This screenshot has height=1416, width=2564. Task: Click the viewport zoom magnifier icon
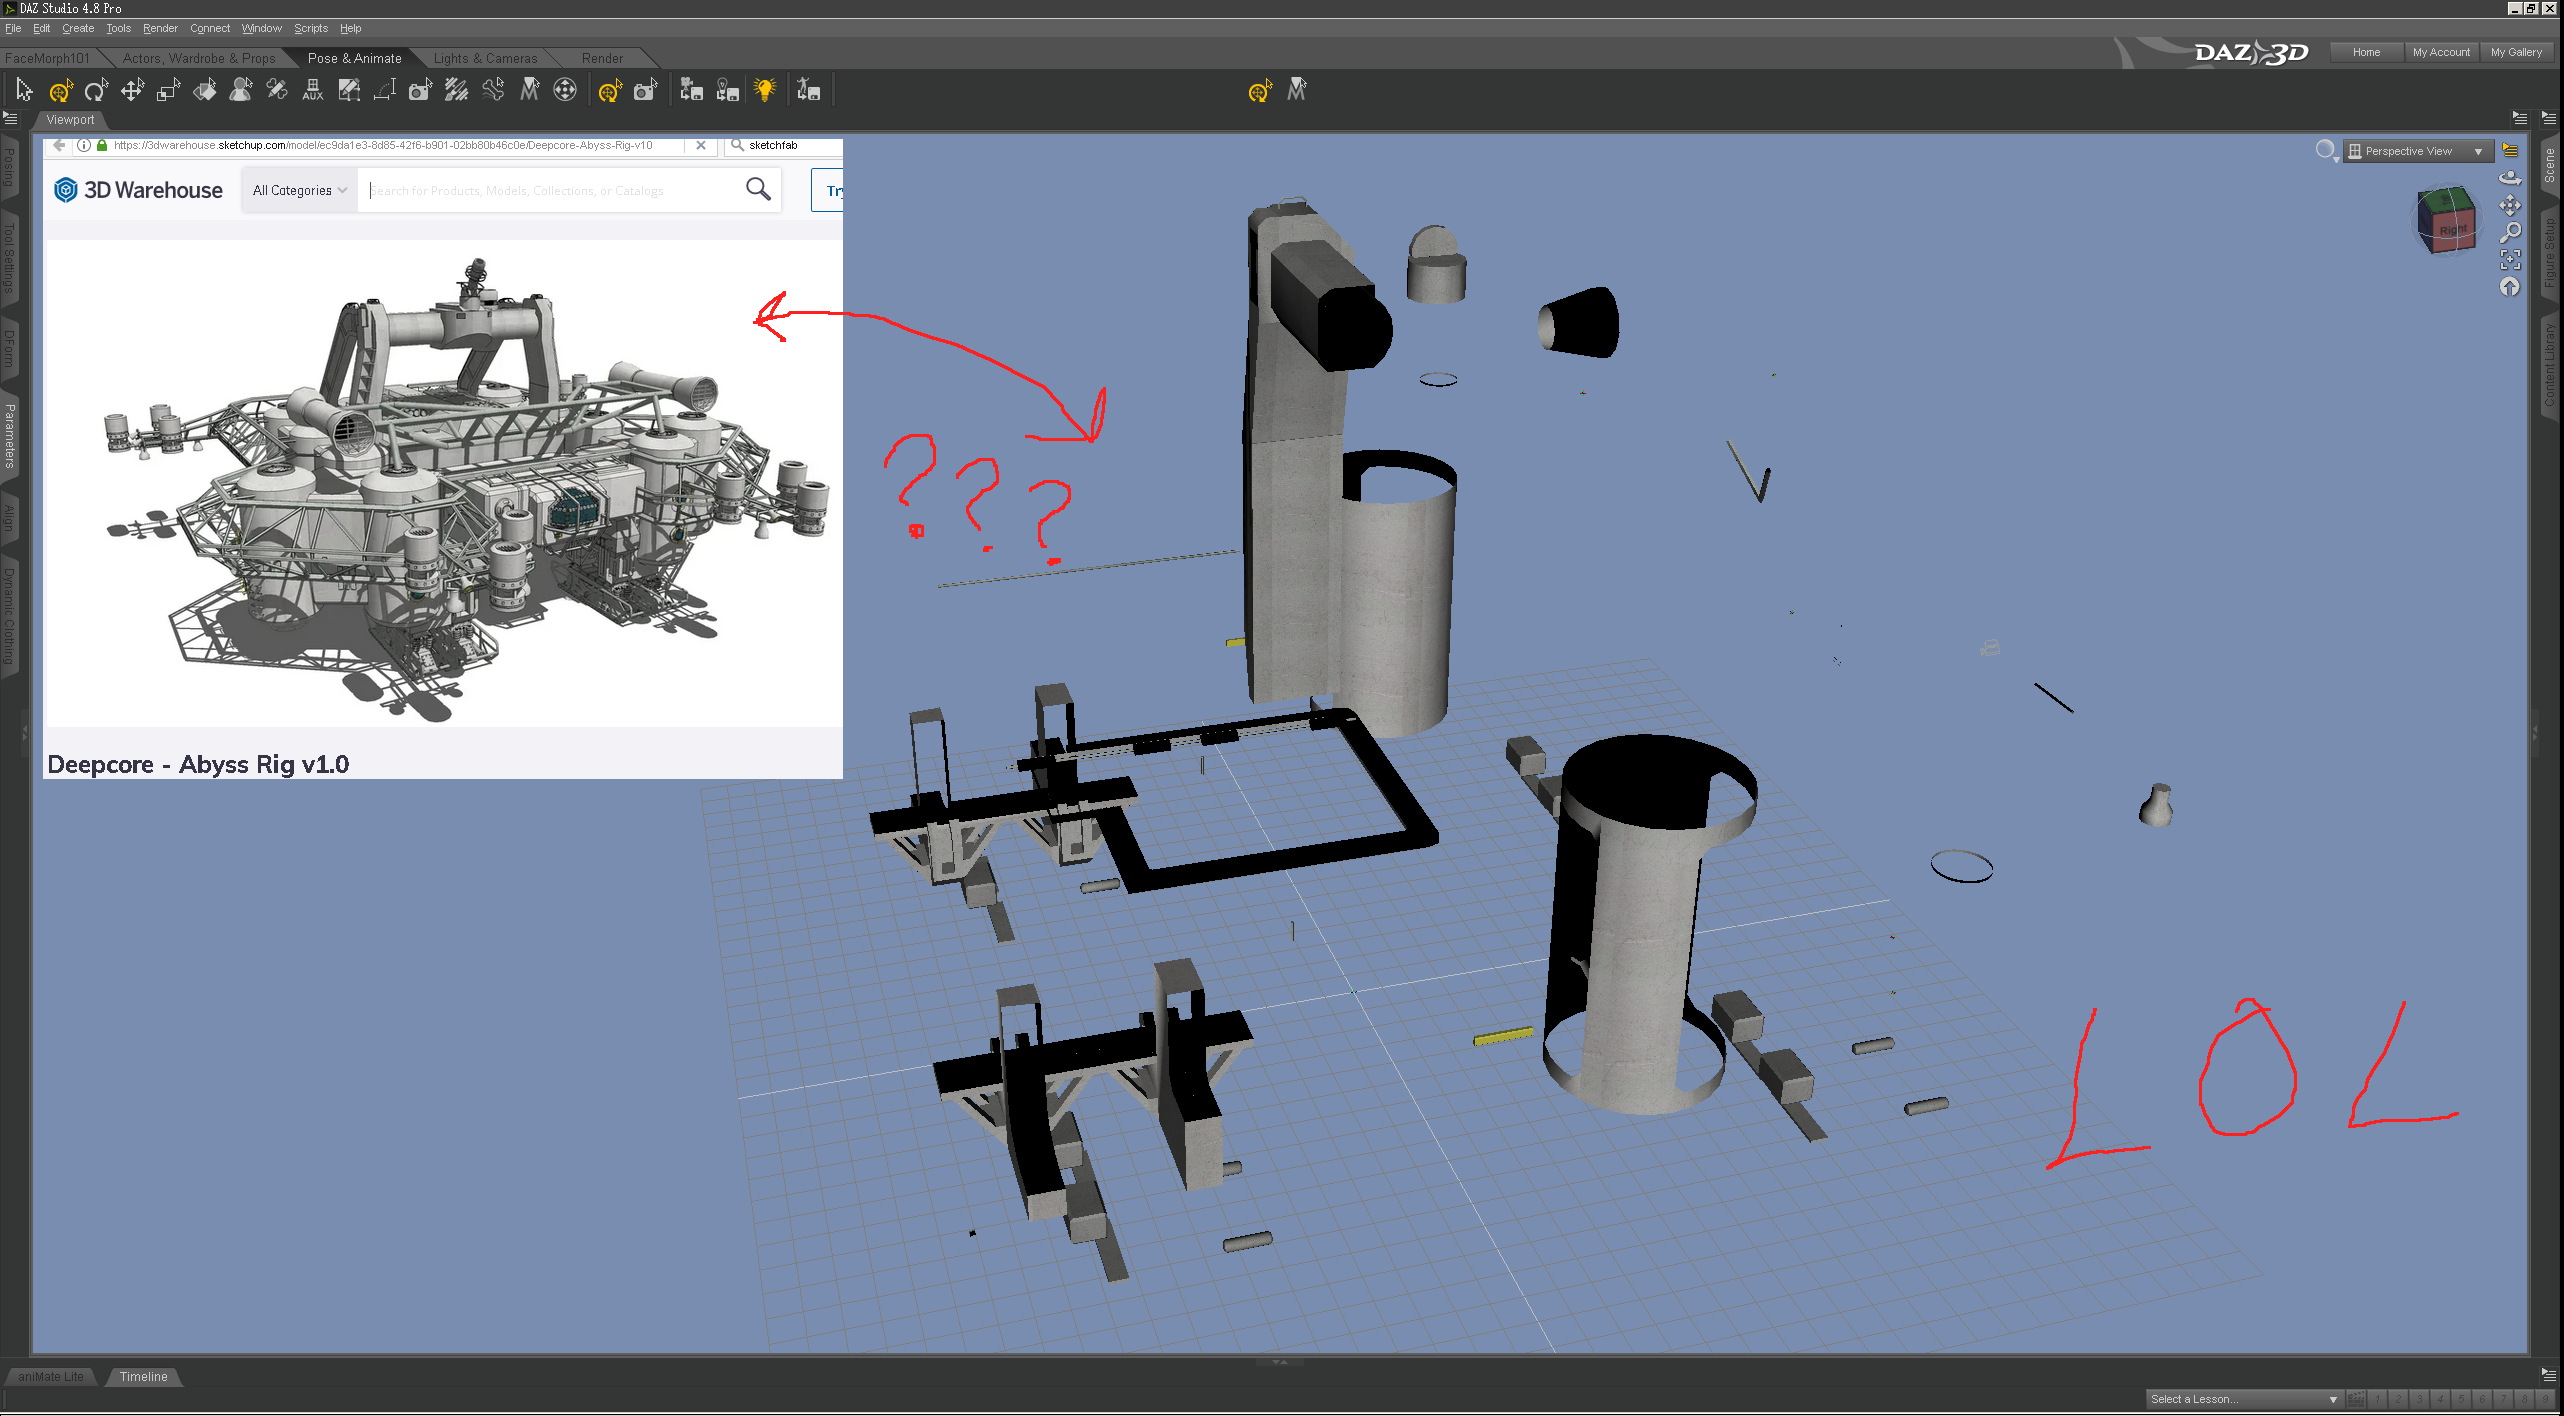[x=2510, y=233]
